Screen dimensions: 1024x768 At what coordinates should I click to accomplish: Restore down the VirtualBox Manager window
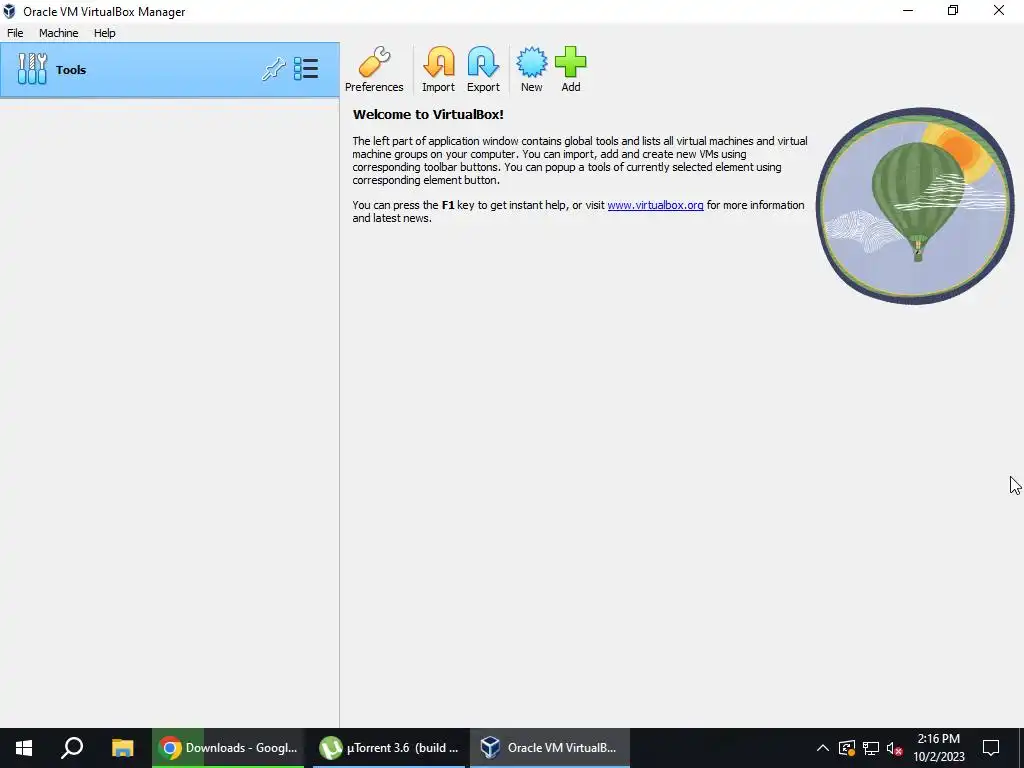pos(953,10)
